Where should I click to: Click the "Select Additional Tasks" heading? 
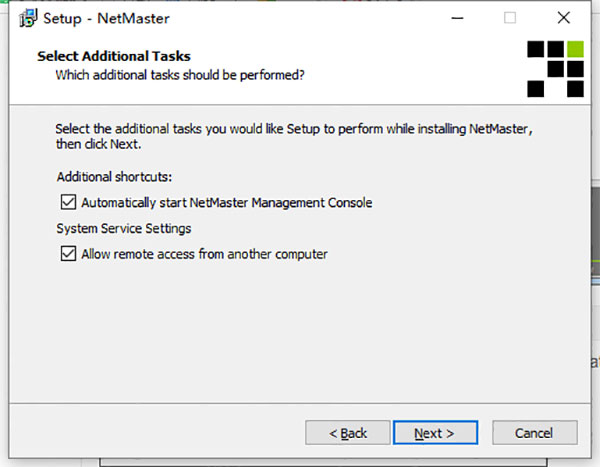pyautogui.click(x=113, y=56)
